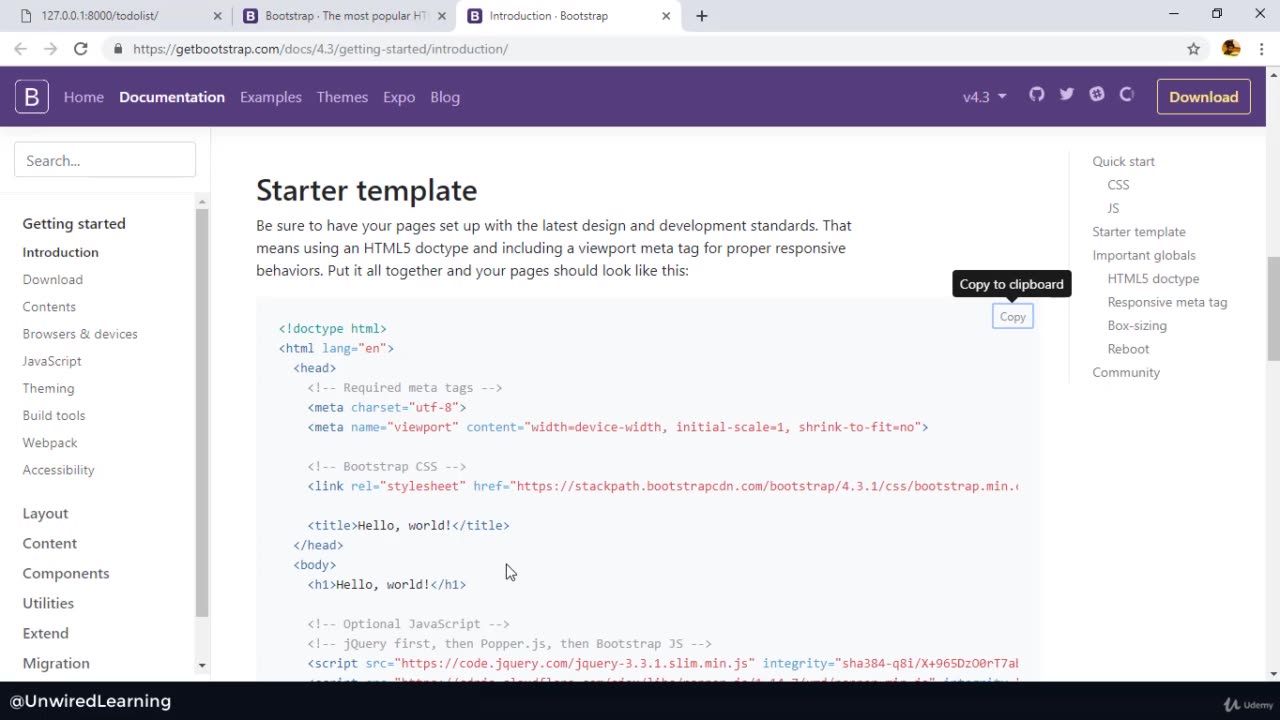Viewport: 1280px width, 720px height.
Task: Go back with browser back arrow
Action: coord(20,48)
